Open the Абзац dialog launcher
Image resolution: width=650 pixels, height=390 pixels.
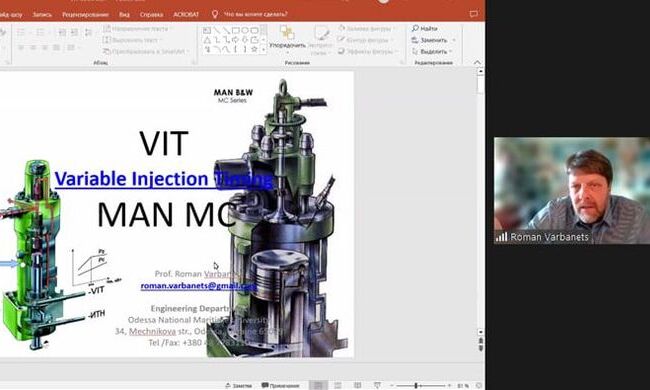[194, 63]
